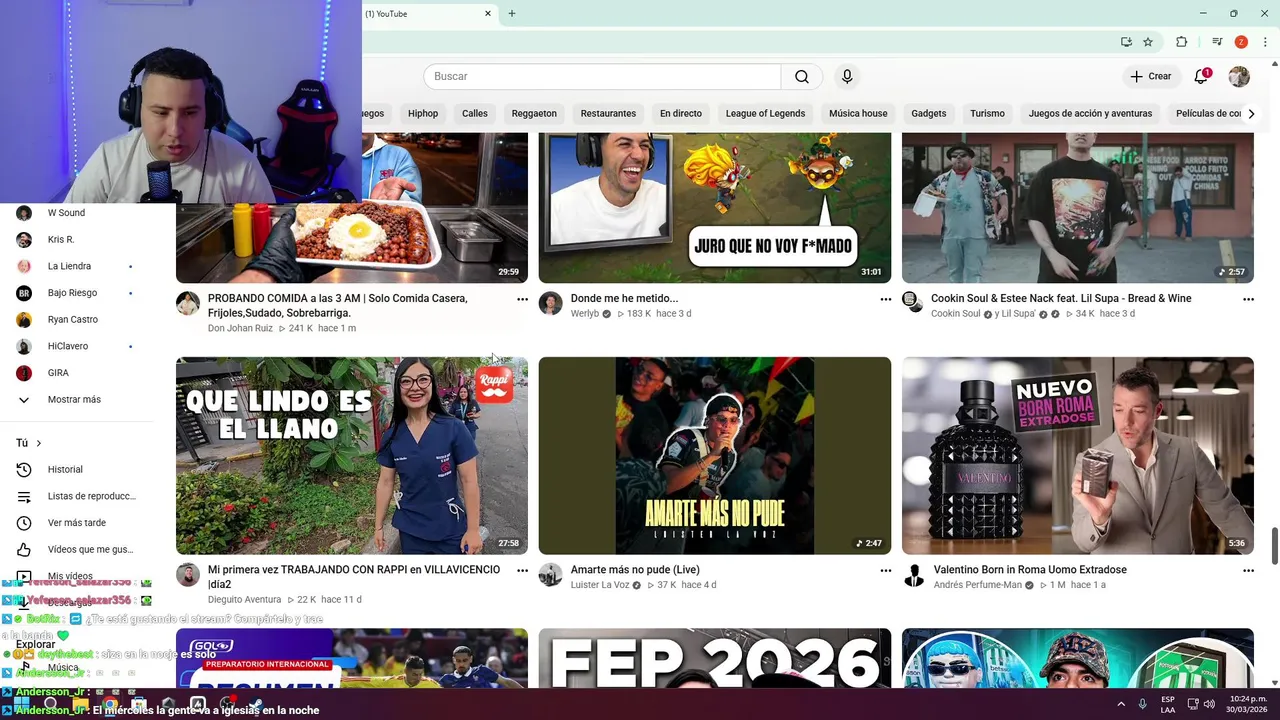Viewport: 1280px width, 720px height.
Task: Open QUE LINDO ES EL LLANO thumbnail
Action: tap(352, 455)
